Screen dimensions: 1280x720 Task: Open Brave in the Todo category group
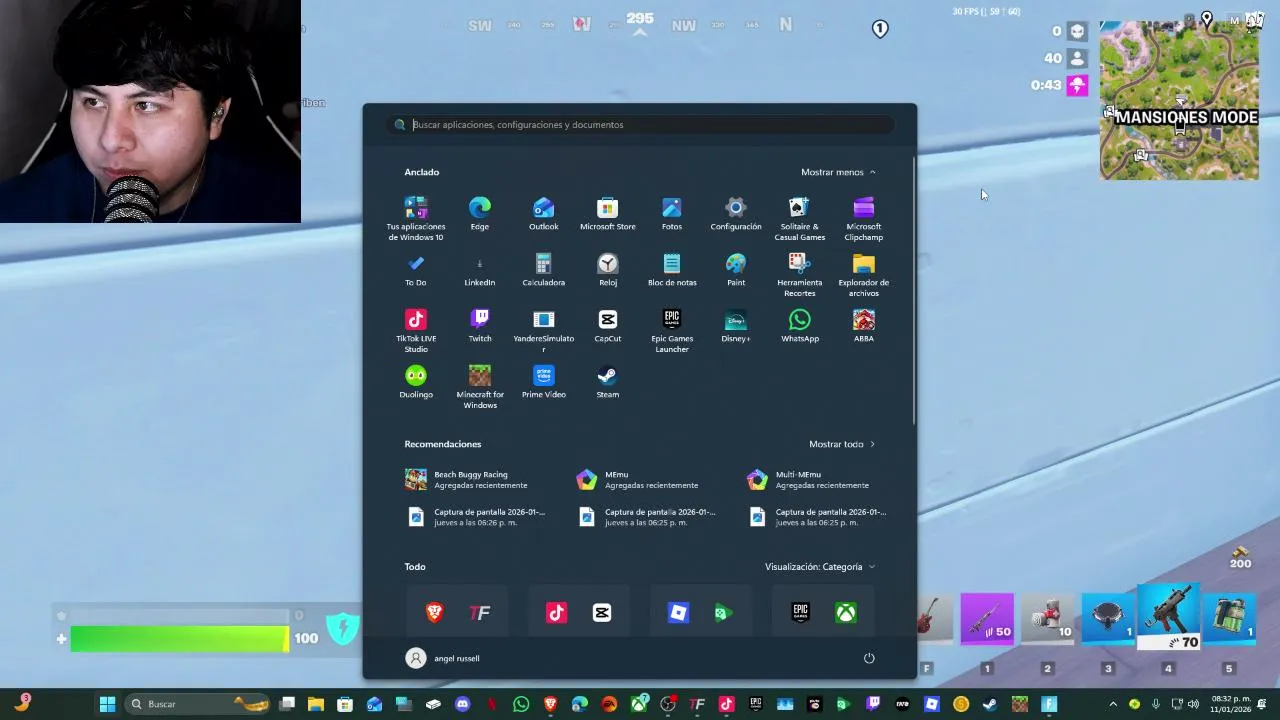tap(434, 613)
